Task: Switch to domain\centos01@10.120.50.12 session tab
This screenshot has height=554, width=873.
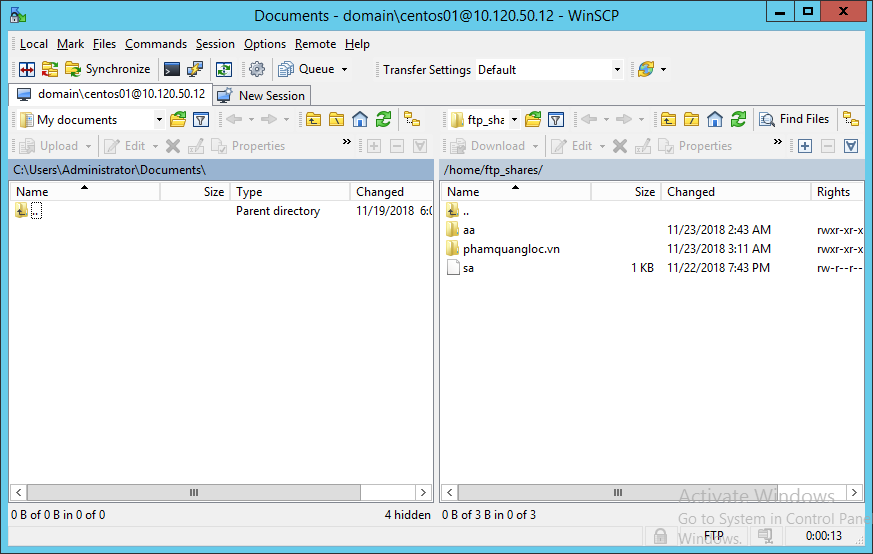Action: [x=111, y=95]
